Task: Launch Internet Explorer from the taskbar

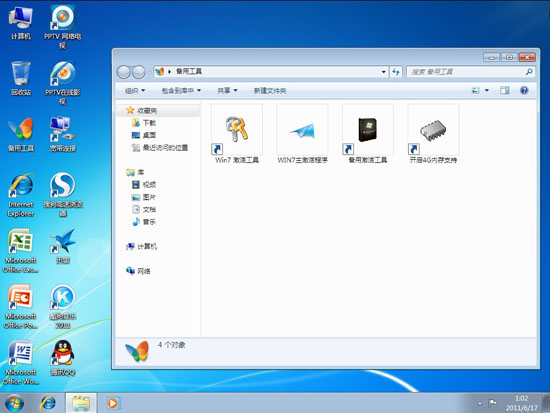Action: pos(48,403)
